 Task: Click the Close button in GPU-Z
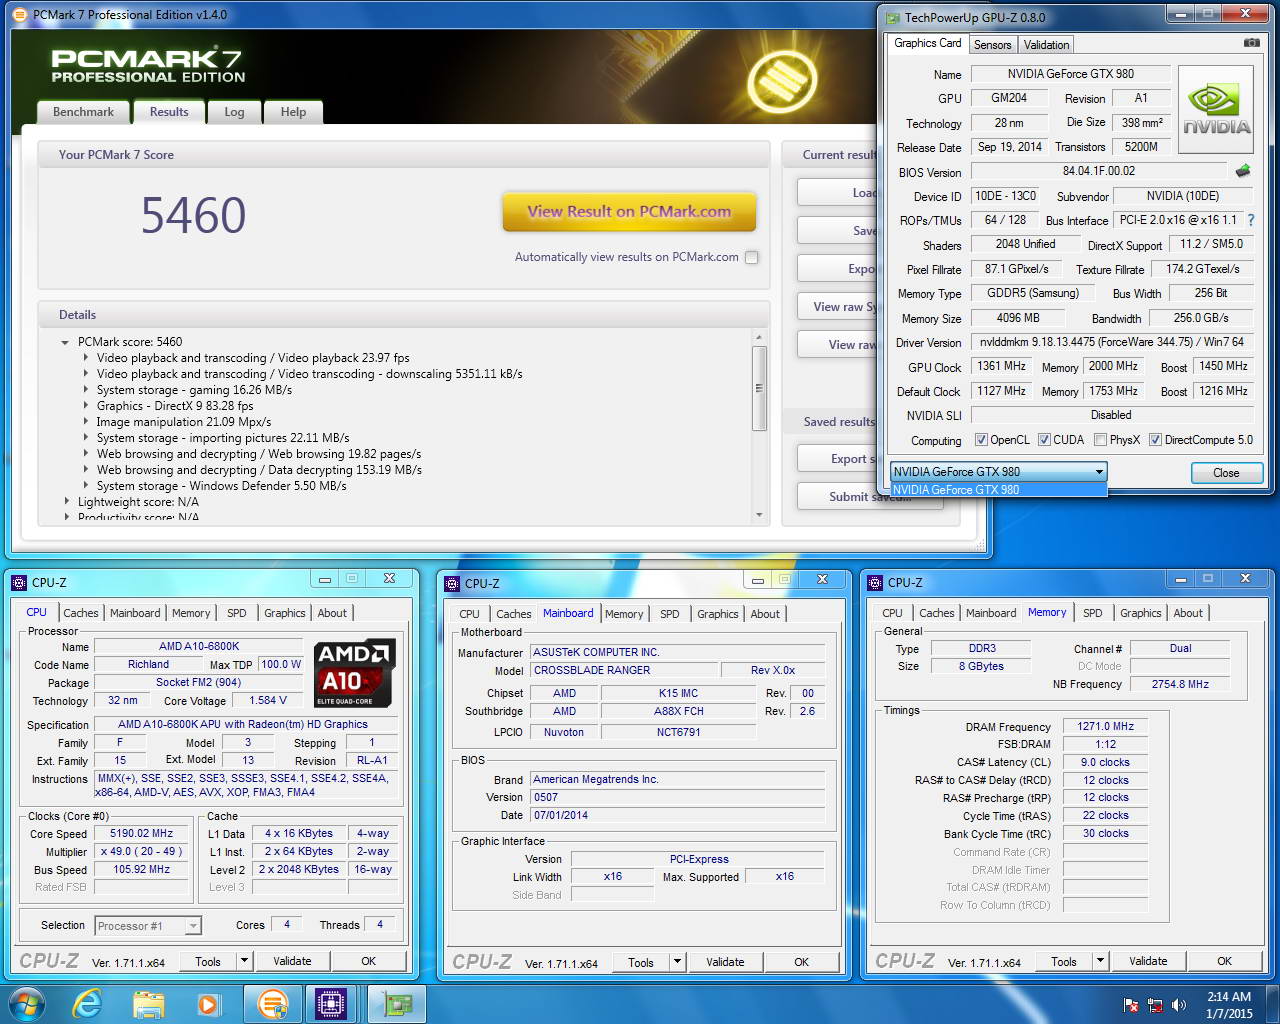pos(1226,473)
